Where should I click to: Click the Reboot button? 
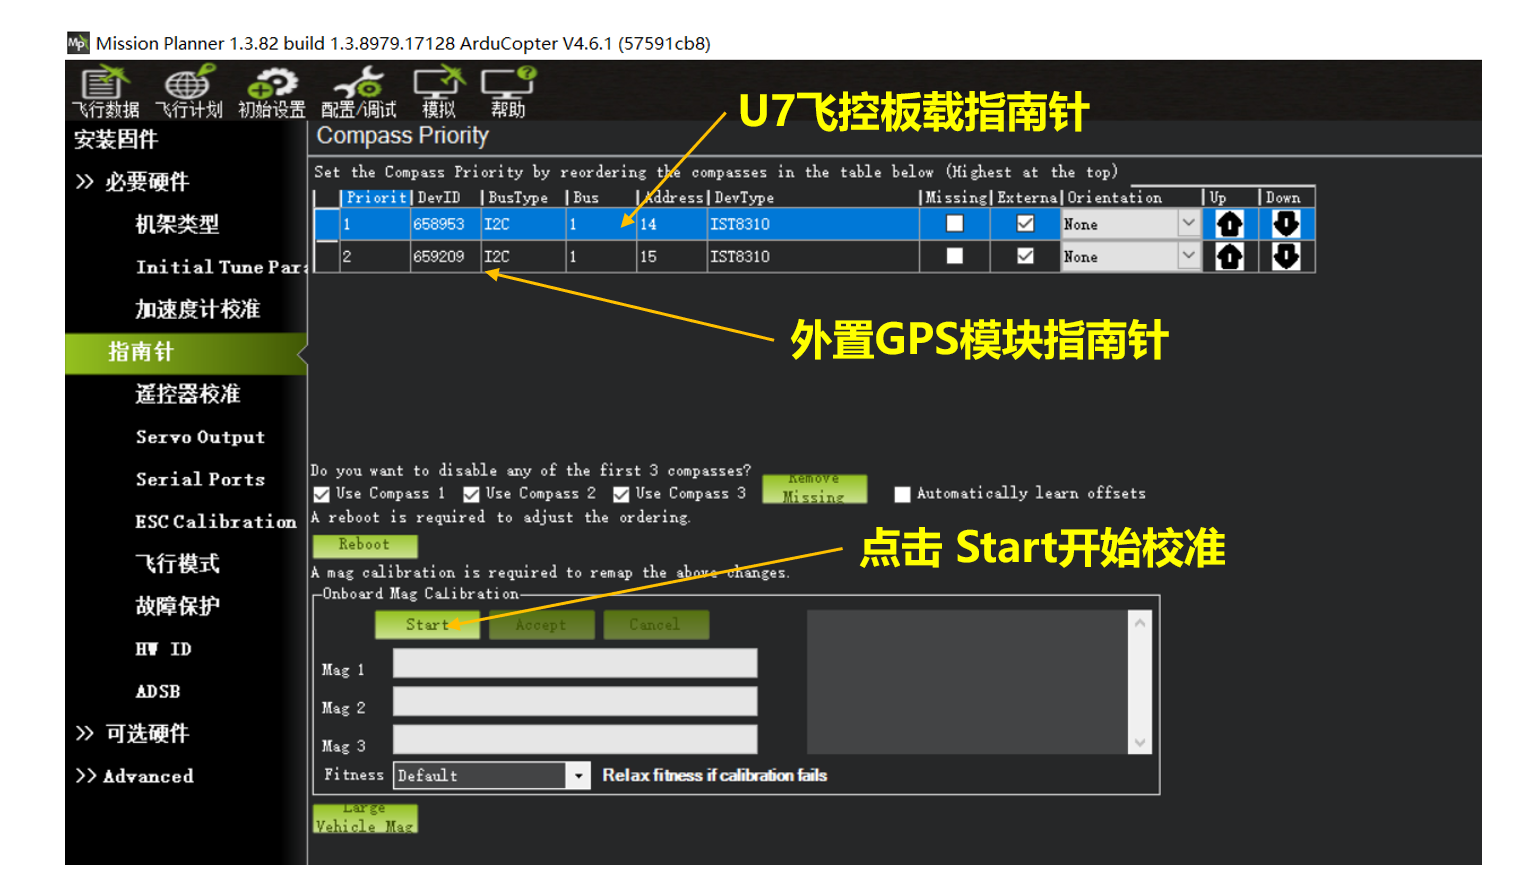click(x=364, y=545)
